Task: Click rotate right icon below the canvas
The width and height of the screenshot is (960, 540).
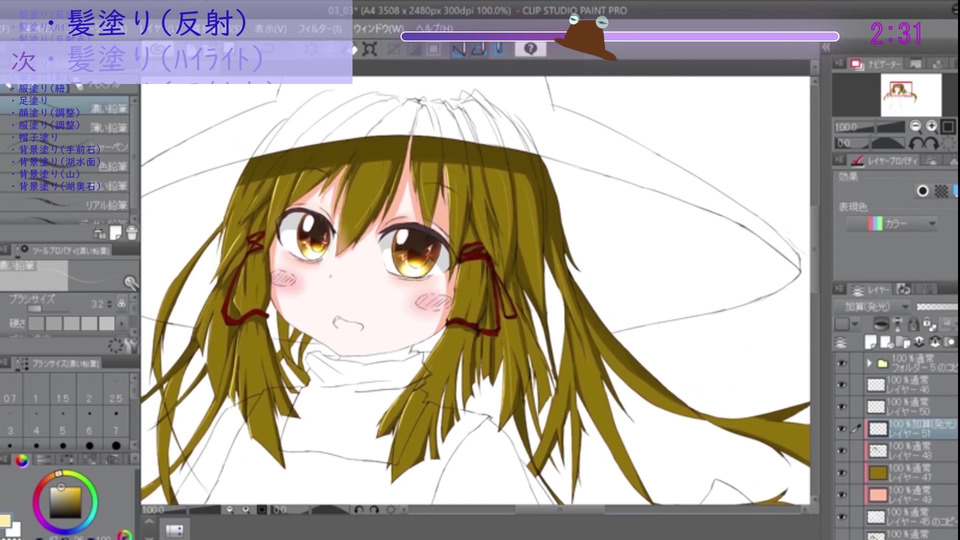Action: pyautogui.click(x=374, y=509)
